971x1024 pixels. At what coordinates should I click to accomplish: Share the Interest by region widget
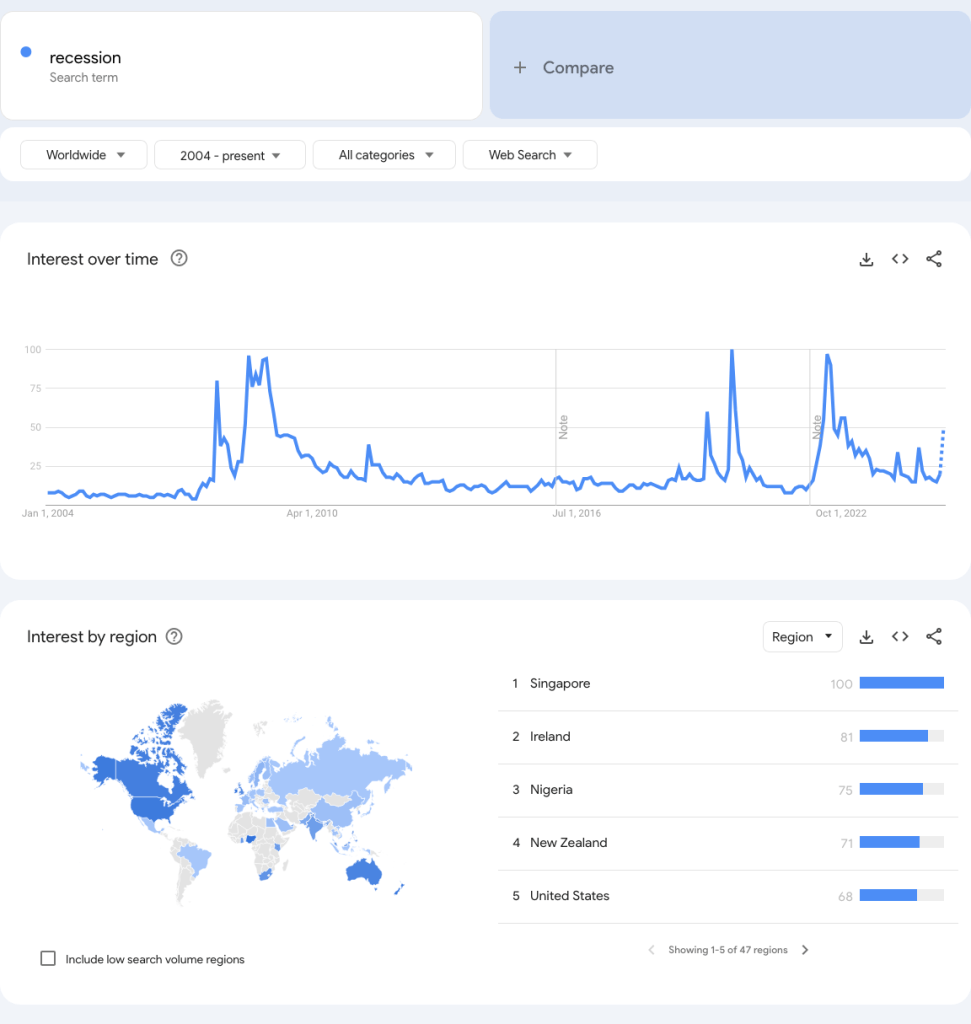[x=934, y=637]
